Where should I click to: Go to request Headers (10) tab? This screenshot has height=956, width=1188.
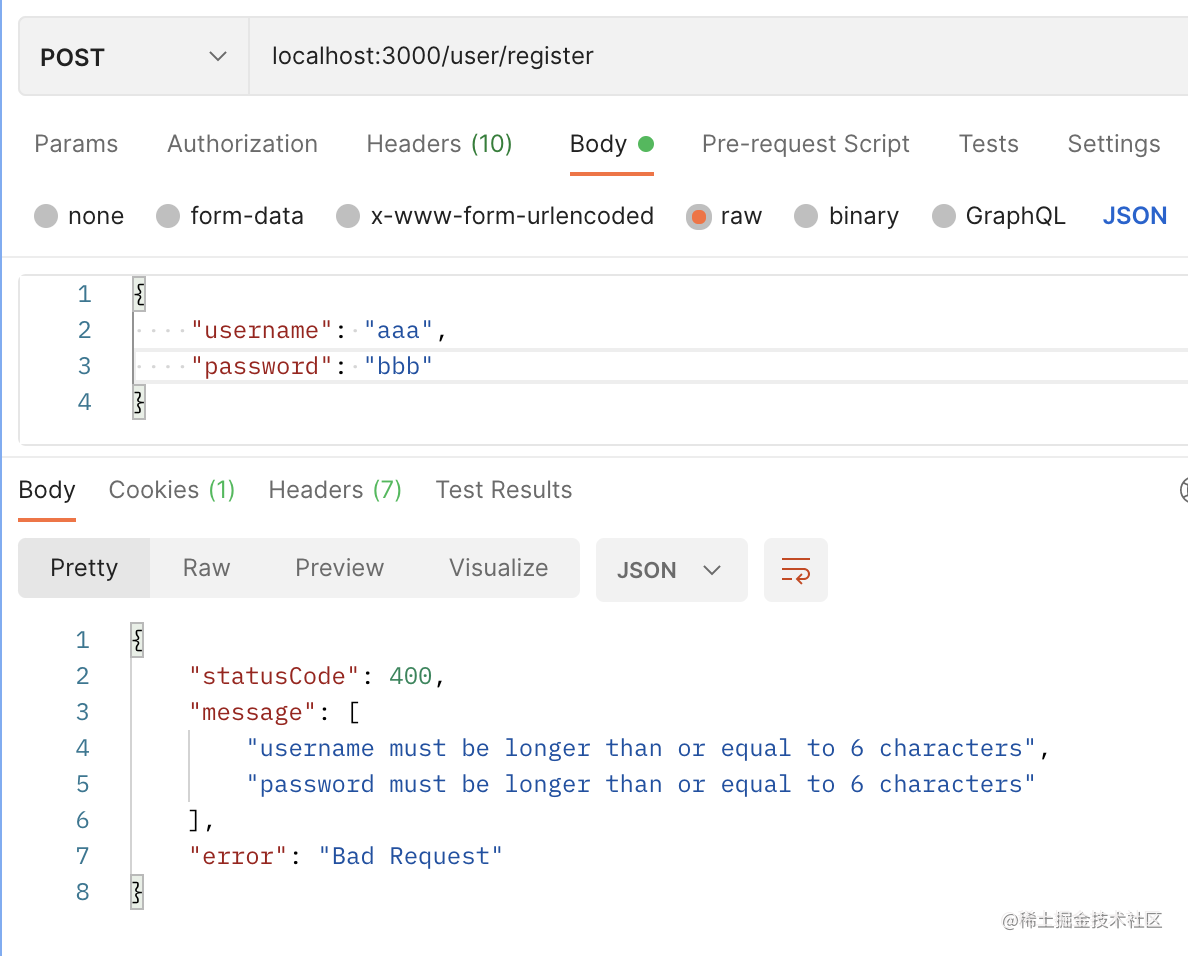439,144
